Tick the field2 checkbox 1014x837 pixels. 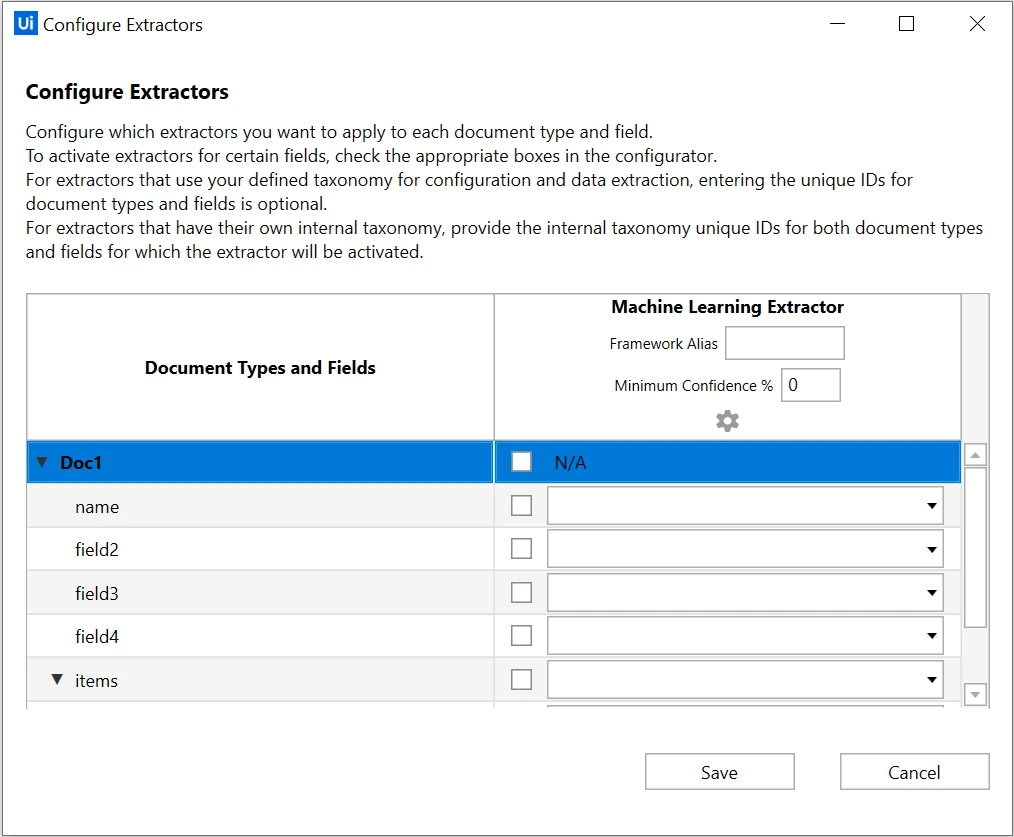tap(521, 549)
